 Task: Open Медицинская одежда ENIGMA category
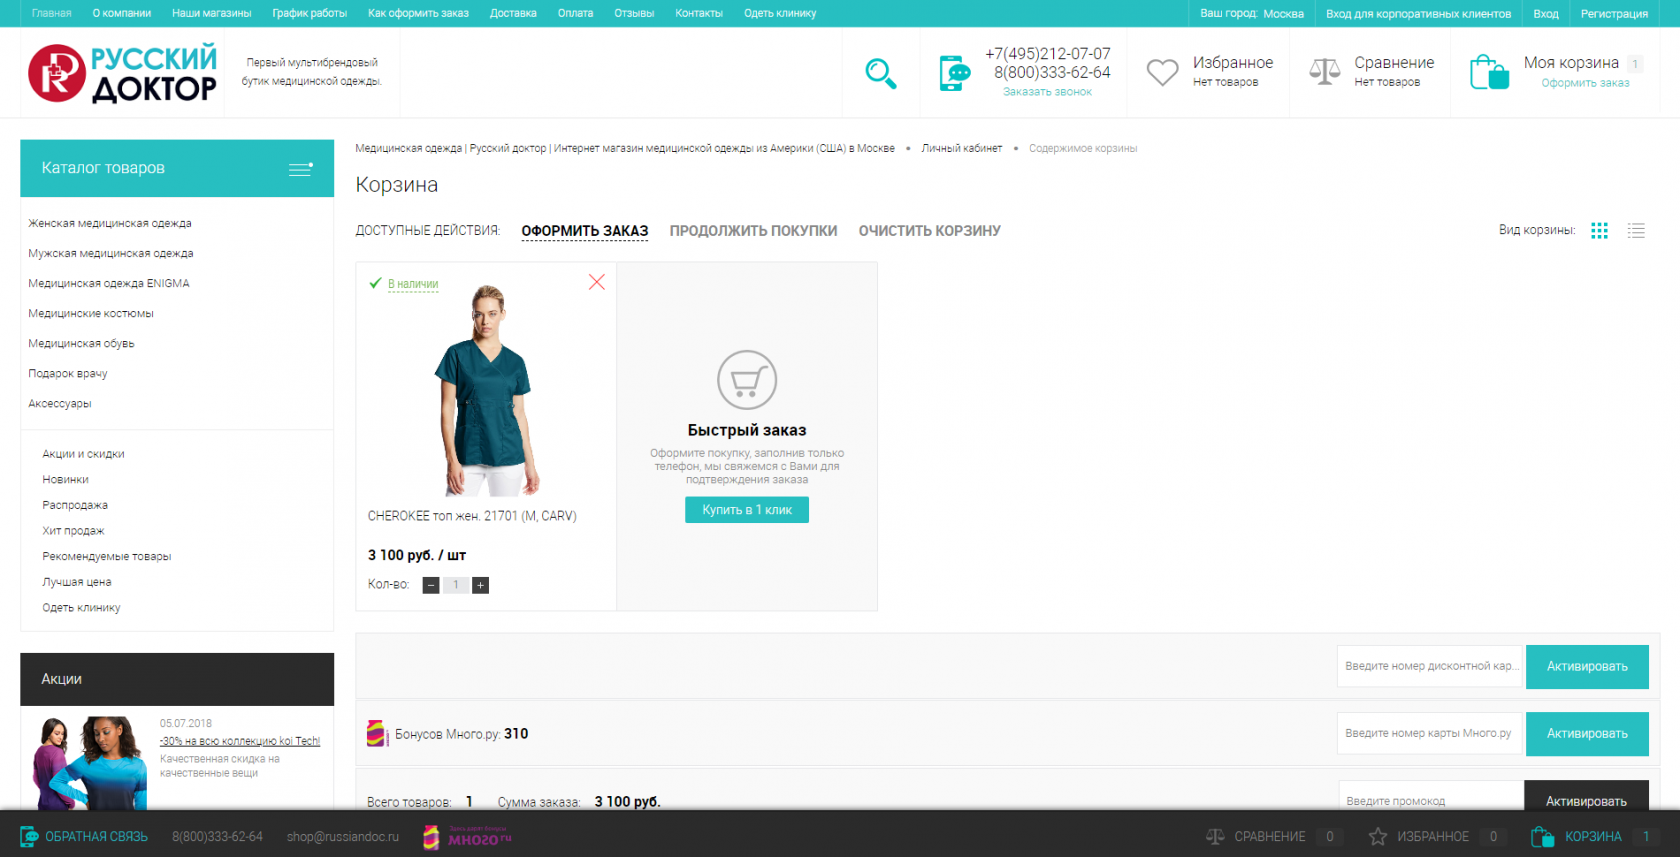tap(109, 284)
